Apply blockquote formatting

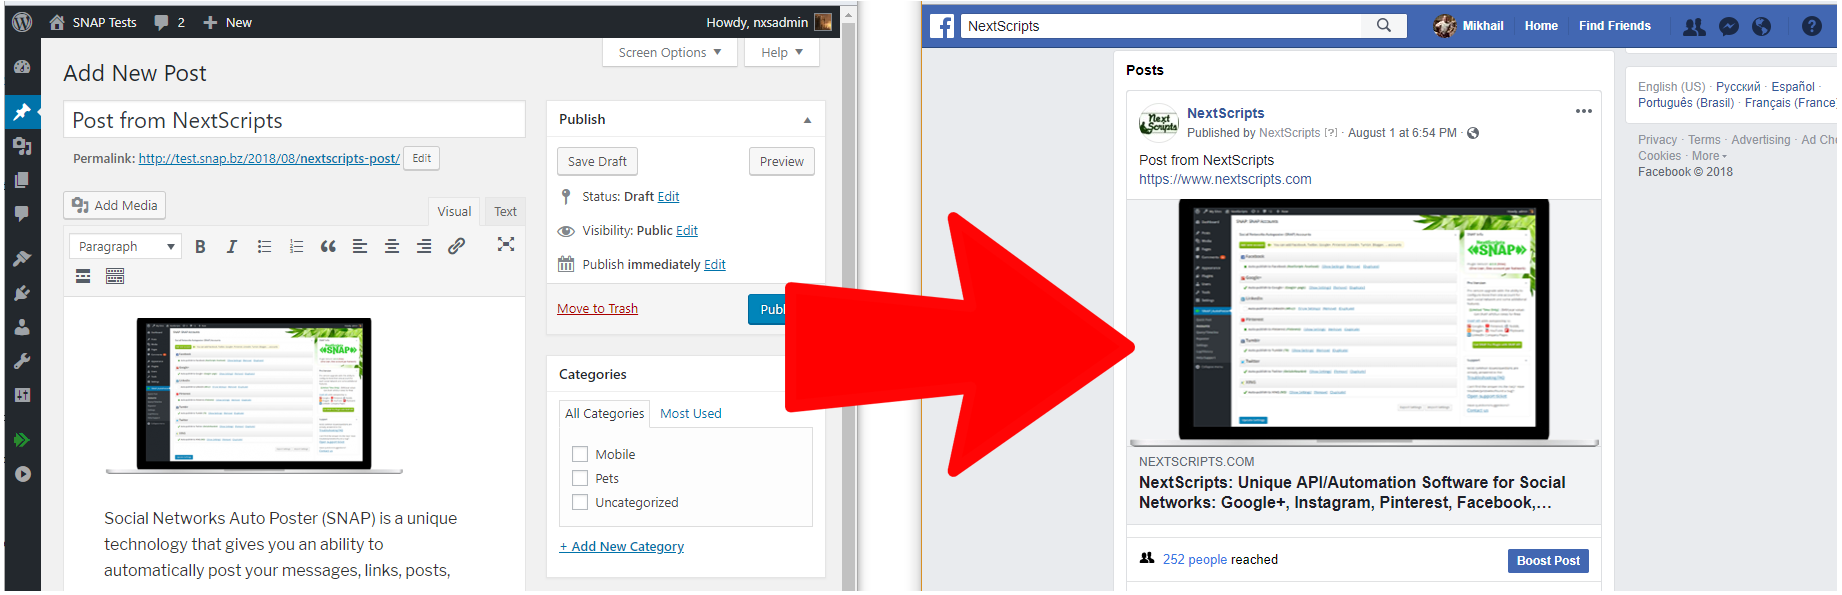328,246
